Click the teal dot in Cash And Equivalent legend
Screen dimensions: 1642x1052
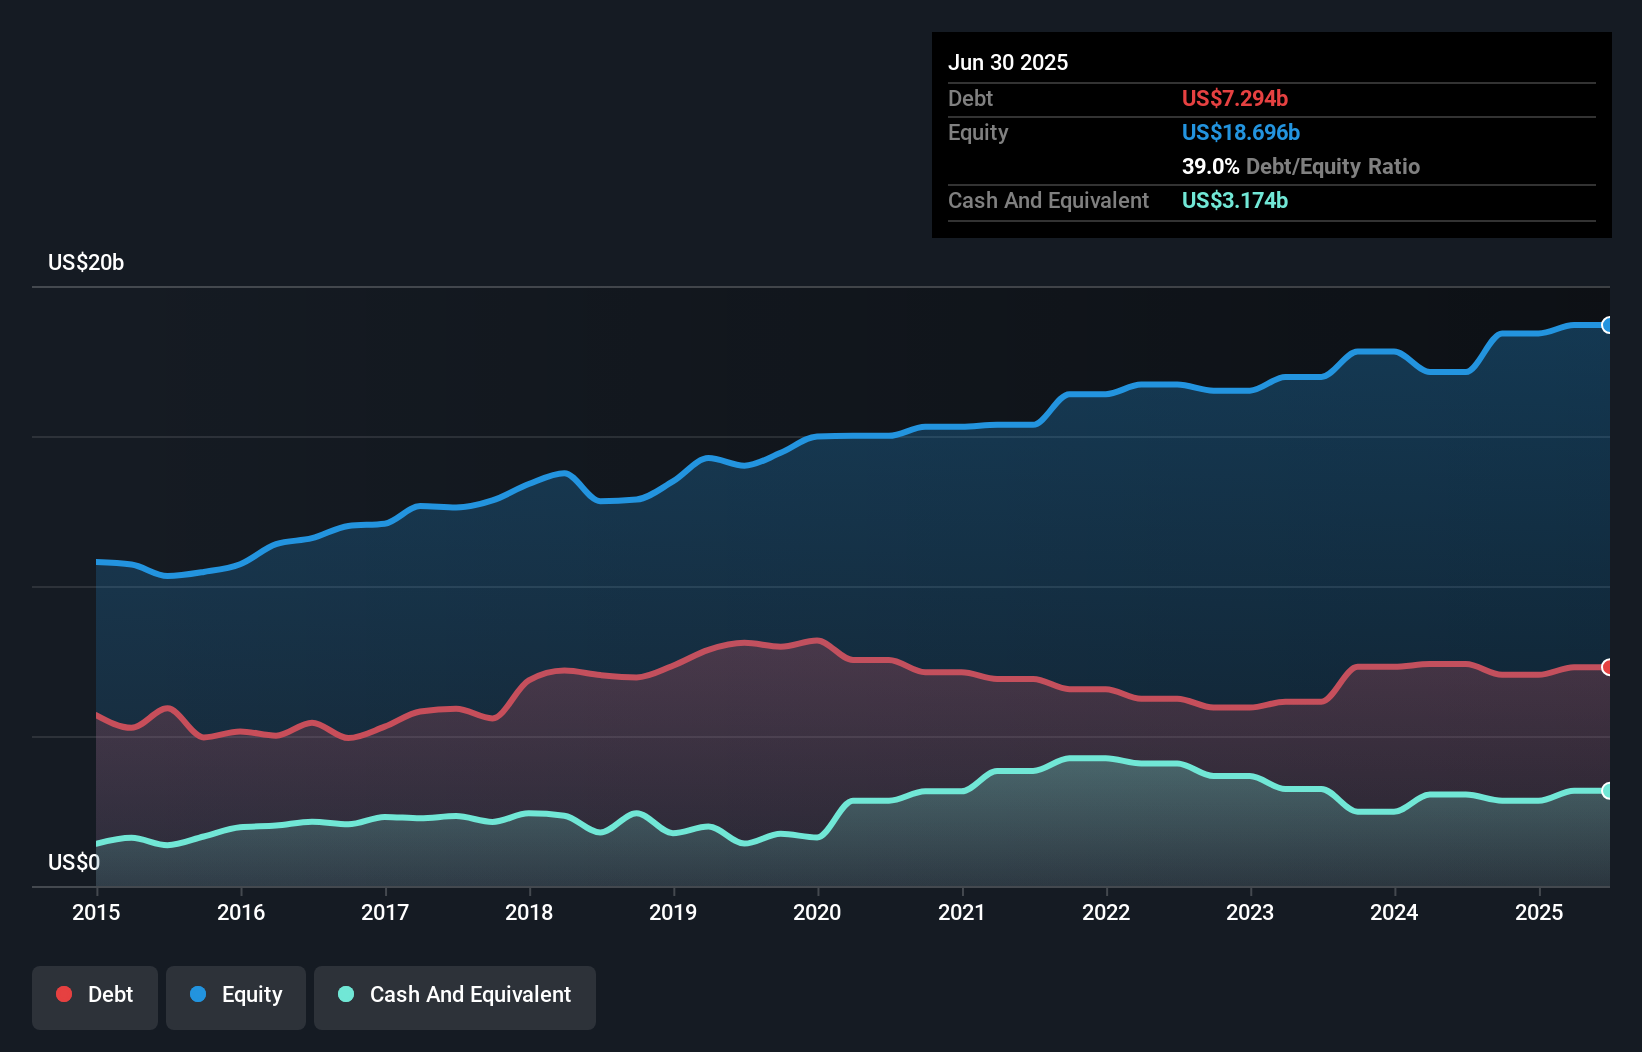click(345, 994)
